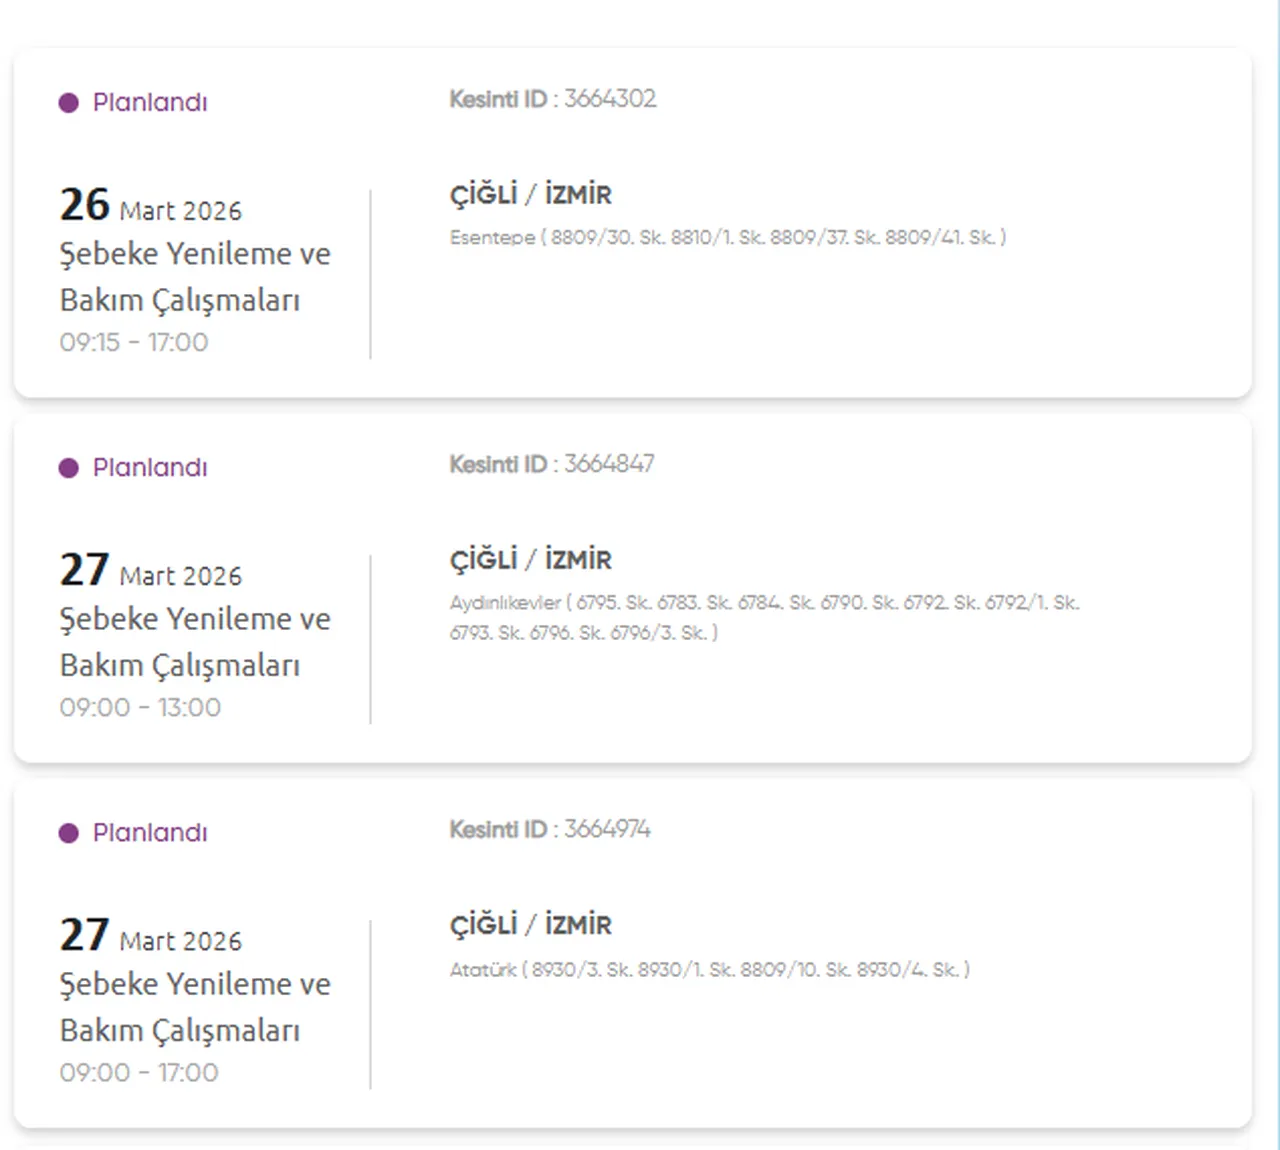The width and height of the screenshot is (1280, 1150).
Task: Click the 09:00 - 17:00 time range
Action: point(139,1072)
